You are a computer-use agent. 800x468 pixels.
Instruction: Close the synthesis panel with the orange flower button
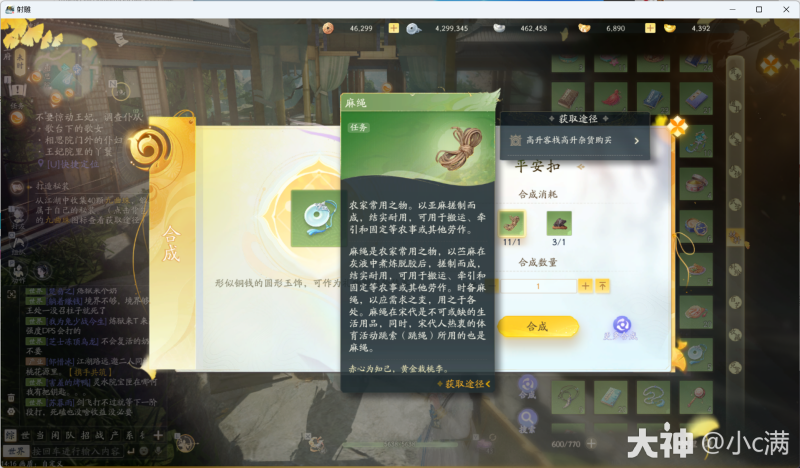click(678, 125)
